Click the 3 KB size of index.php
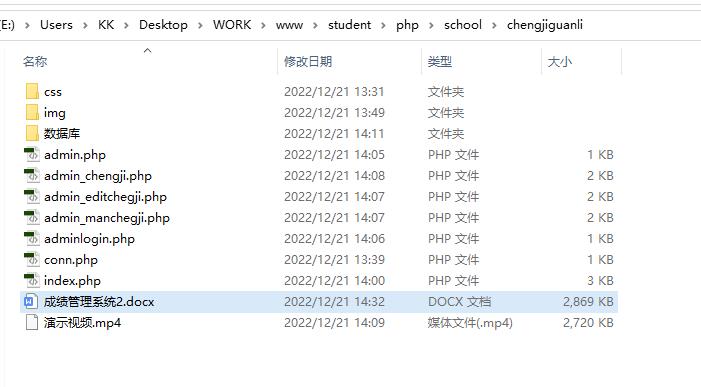Viewport: 701px width, 387px height. (x=600, y=281)
